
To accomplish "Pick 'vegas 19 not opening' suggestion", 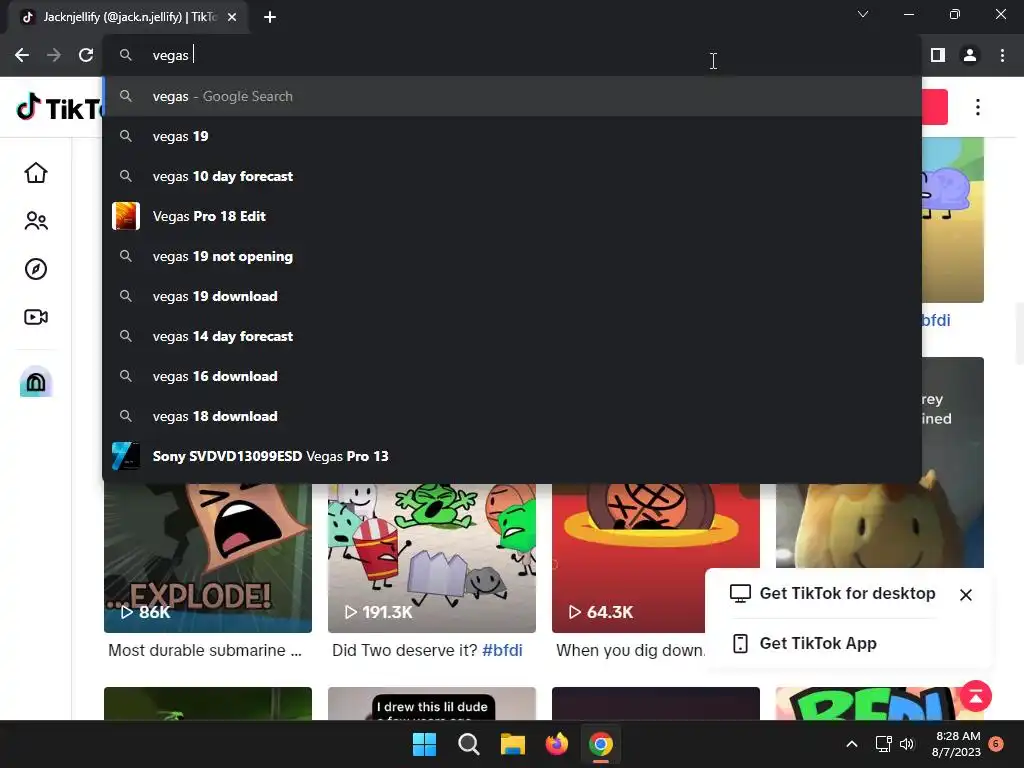I will pos(512,257).
